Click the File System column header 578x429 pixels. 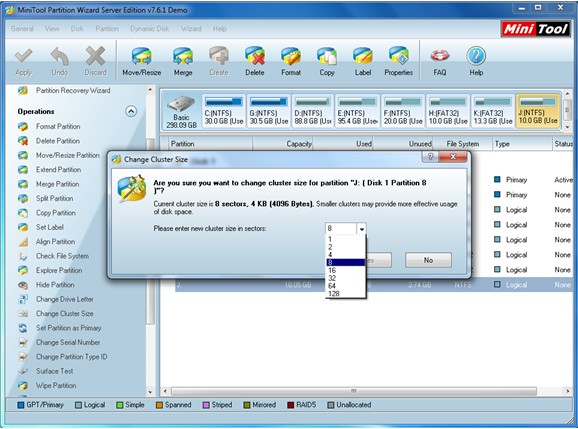click(x=463, y=144)
